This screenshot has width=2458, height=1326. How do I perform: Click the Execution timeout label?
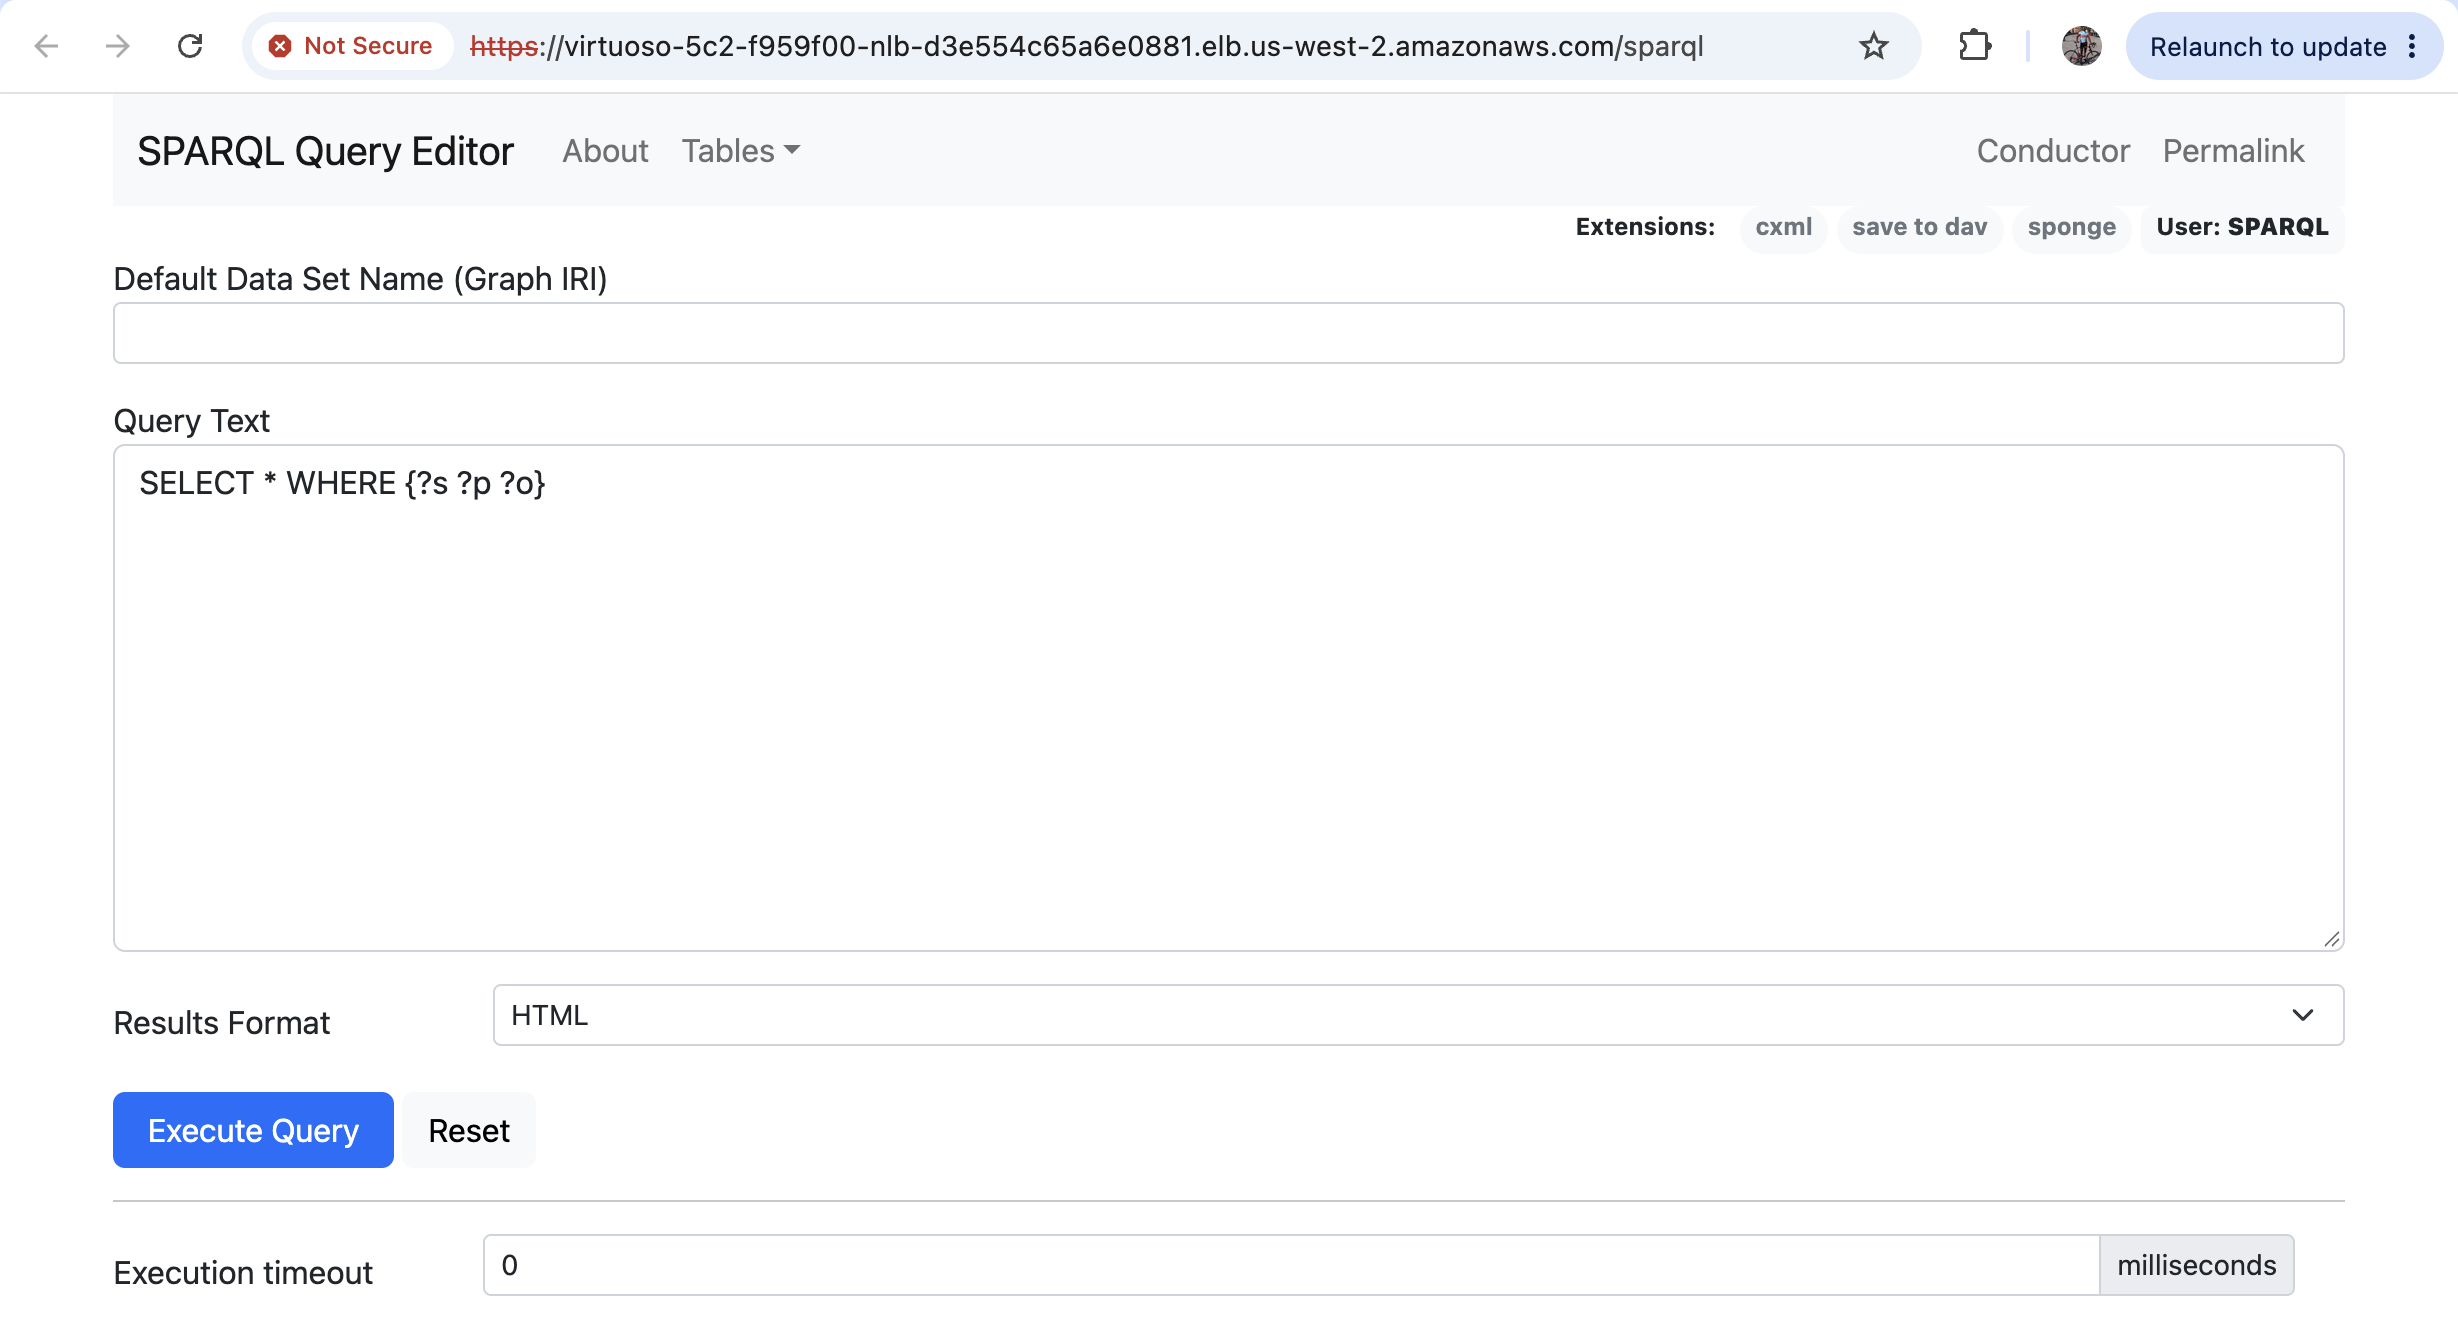242,1273
